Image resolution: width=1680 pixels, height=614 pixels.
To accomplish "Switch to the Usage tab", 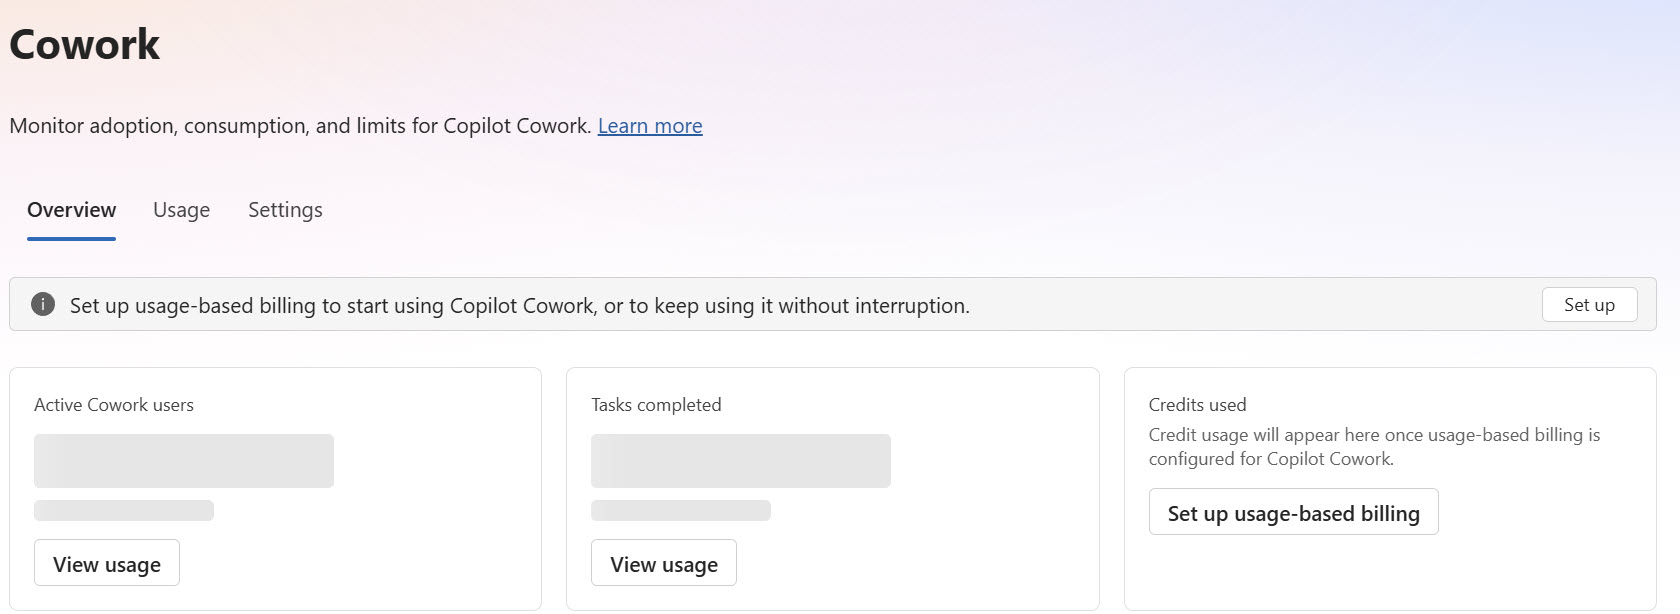I will 181,210.
